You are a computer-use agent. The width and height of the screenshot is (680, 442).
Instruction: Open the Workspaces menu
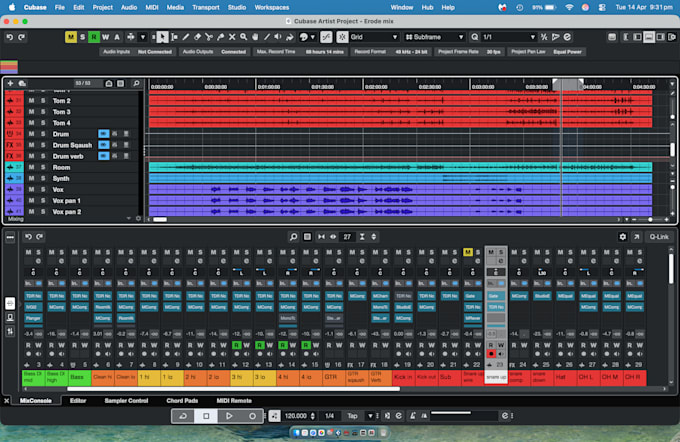pos(271,7)
